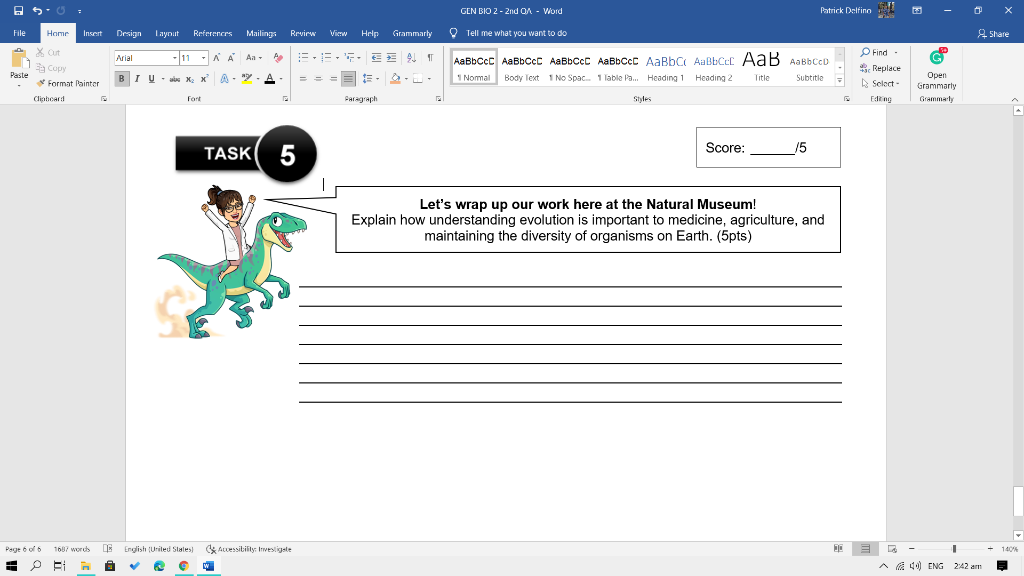Switch to Review tab
The image size is (1024, 576).
[302, 33]
